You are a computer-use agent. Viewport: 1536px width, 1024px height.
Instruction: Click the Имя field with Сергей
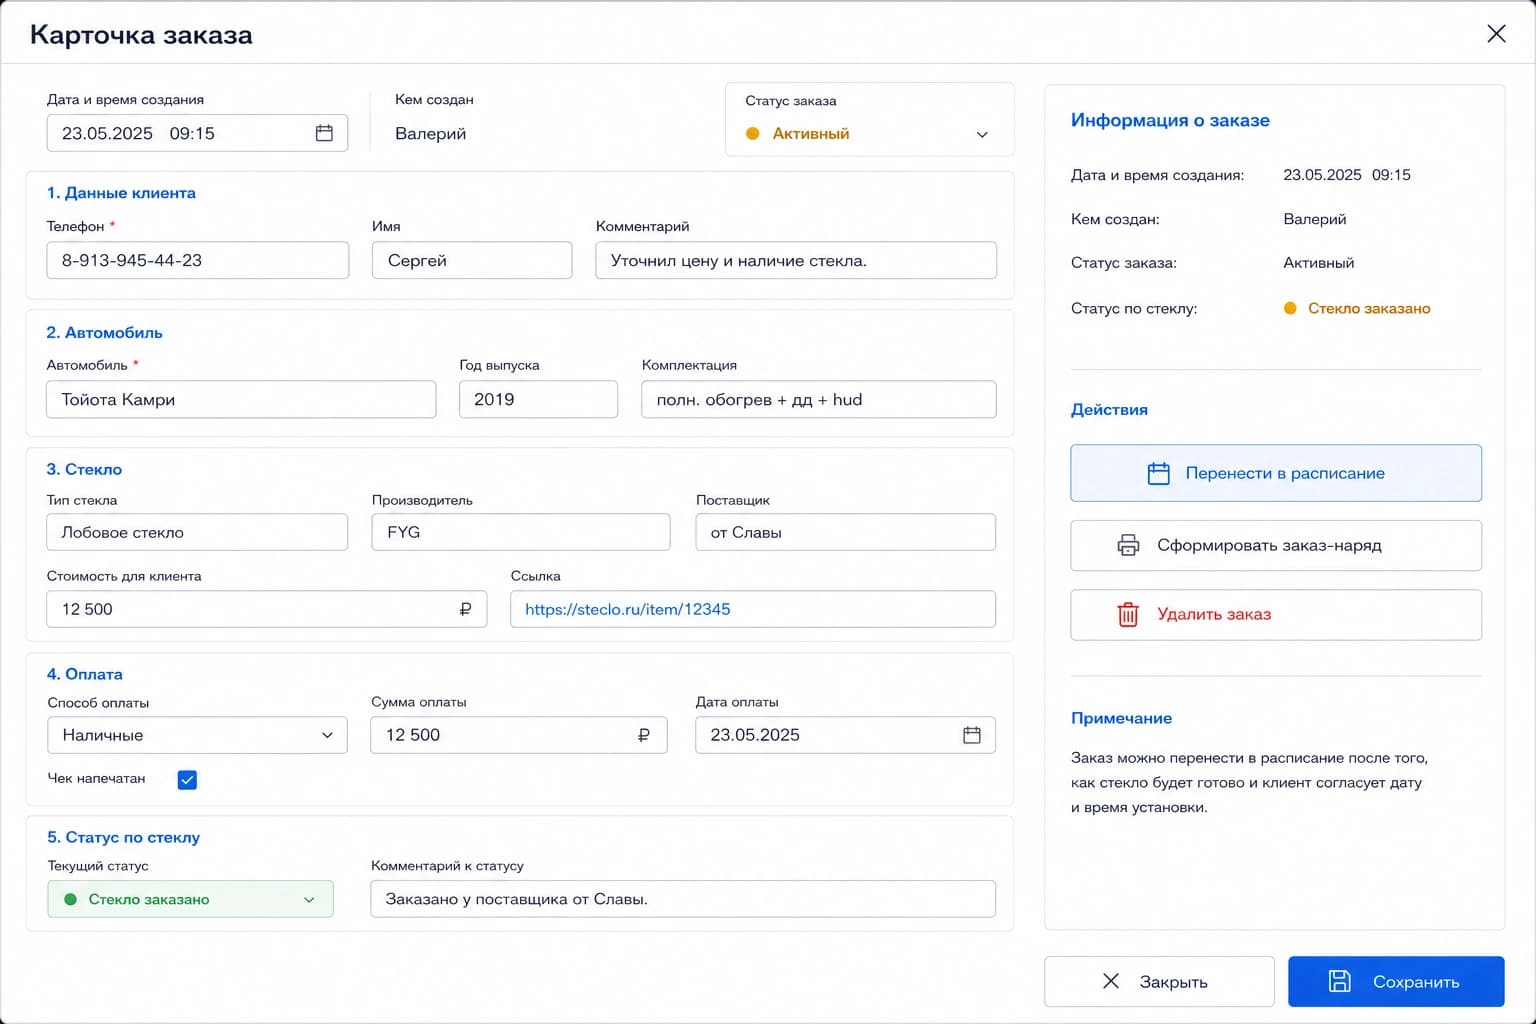[x=472, y=260]
